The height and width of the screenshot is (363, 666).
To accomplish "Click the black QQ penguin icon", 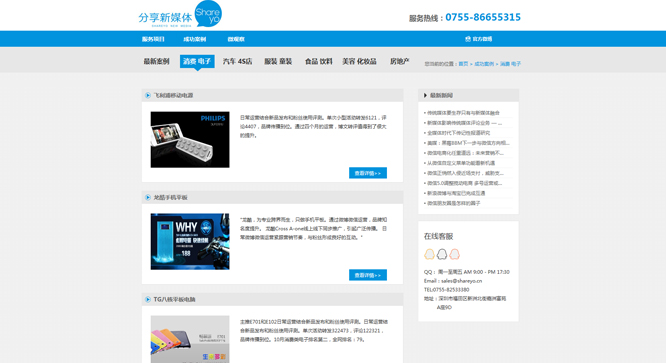I will pos(442,254).
